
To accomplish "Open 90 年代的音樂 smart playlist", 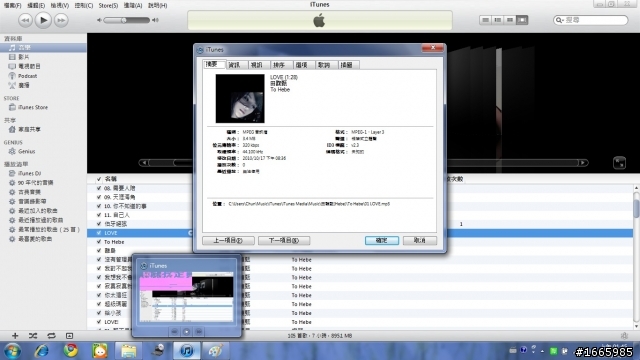I will pyautogui.click(x=35, y=183).
